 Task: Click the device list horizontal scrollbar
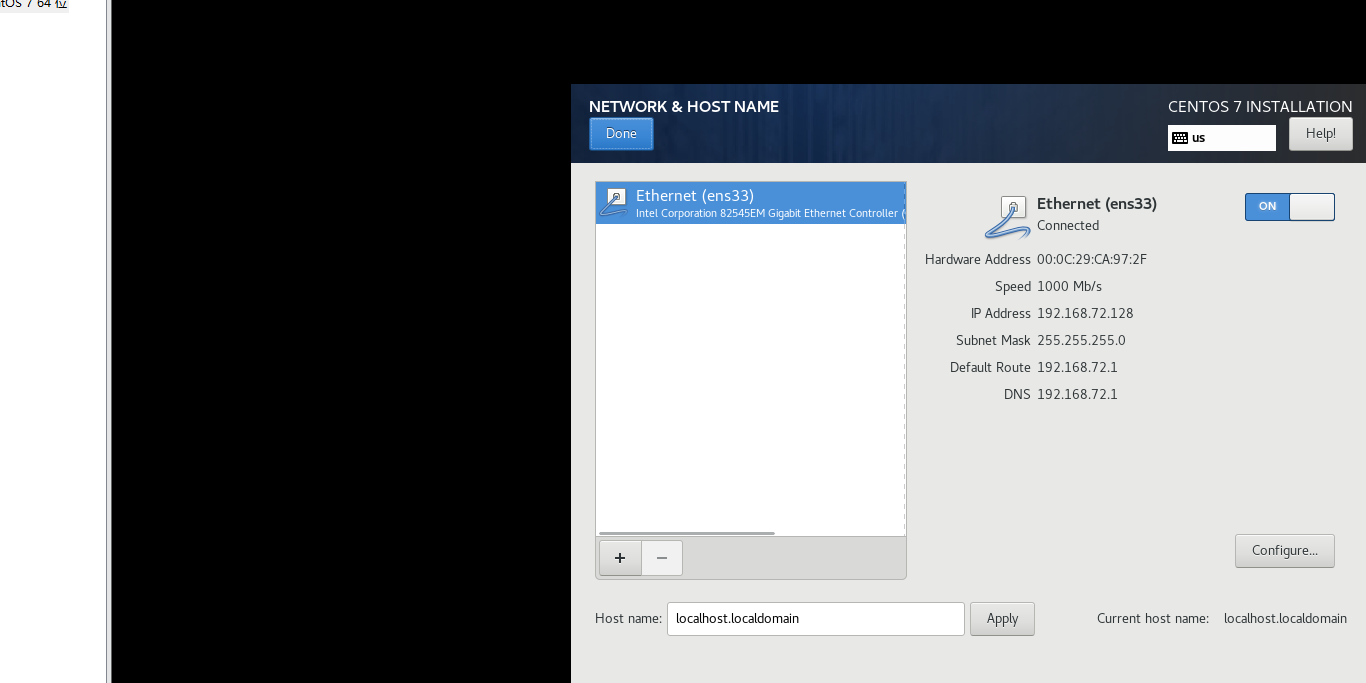686,533
